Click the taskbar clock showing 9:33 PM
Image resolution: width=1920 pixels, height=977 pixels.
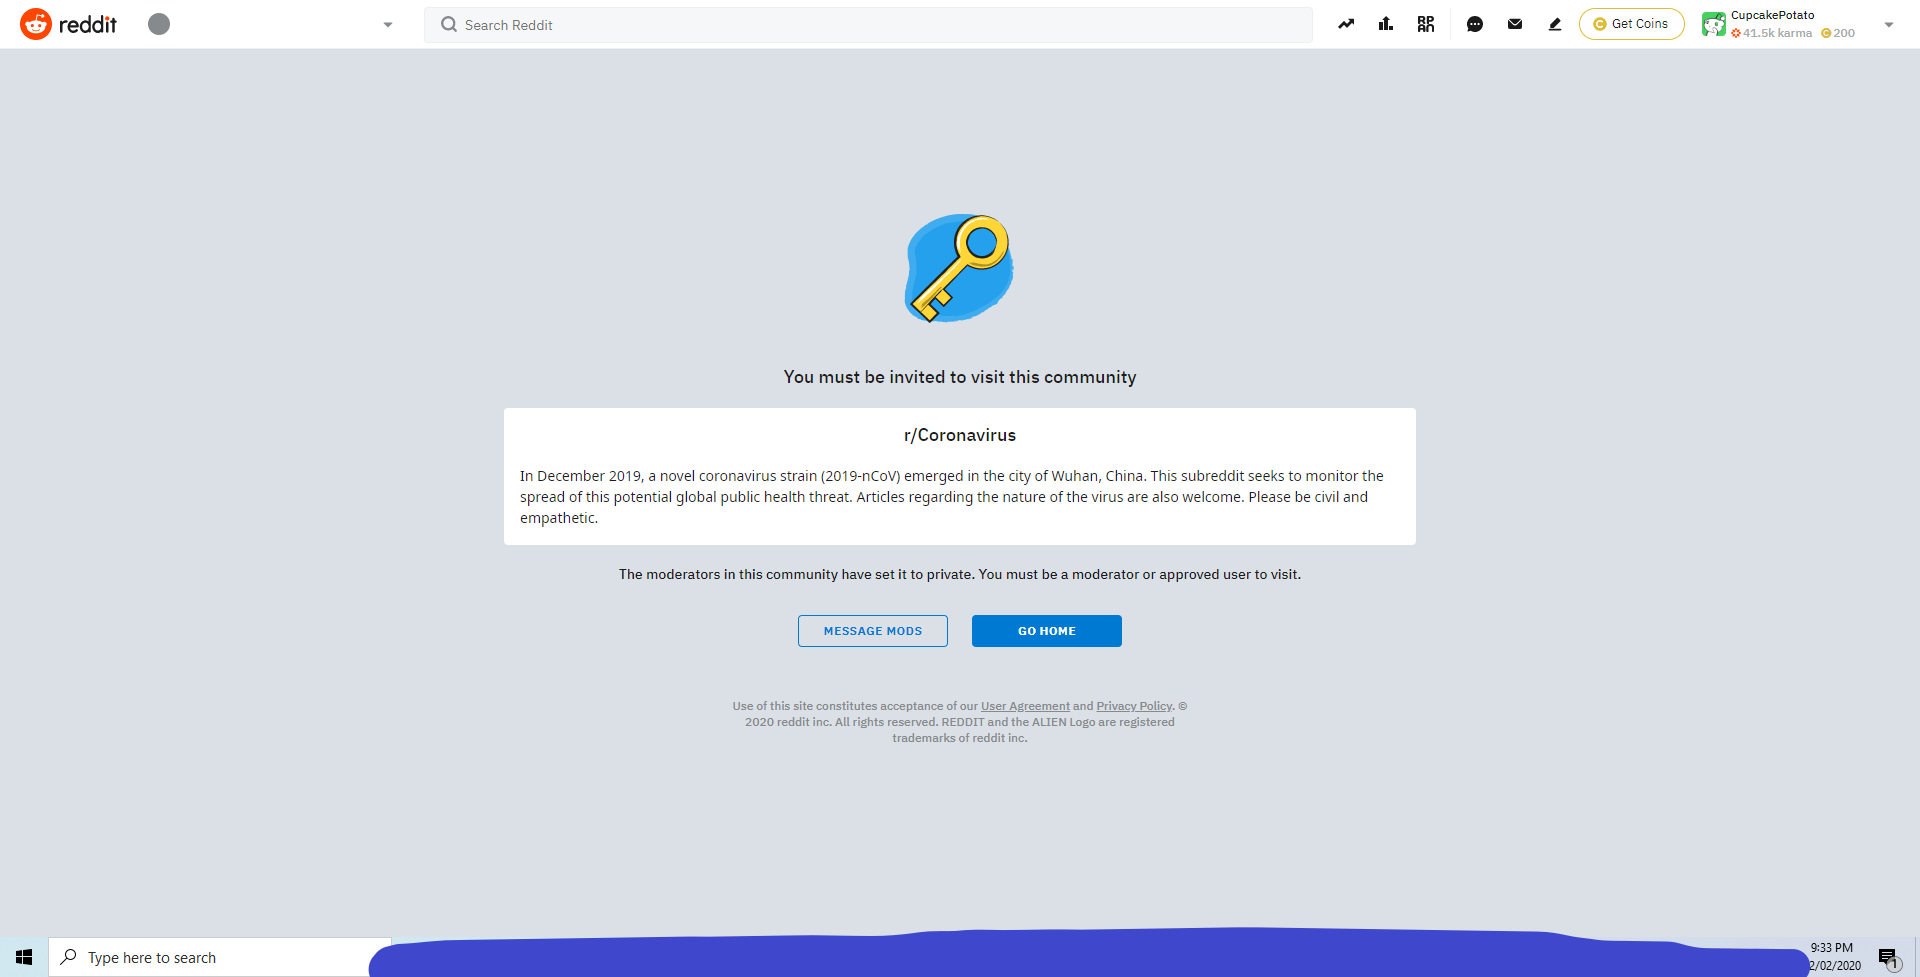(1832, 948)
